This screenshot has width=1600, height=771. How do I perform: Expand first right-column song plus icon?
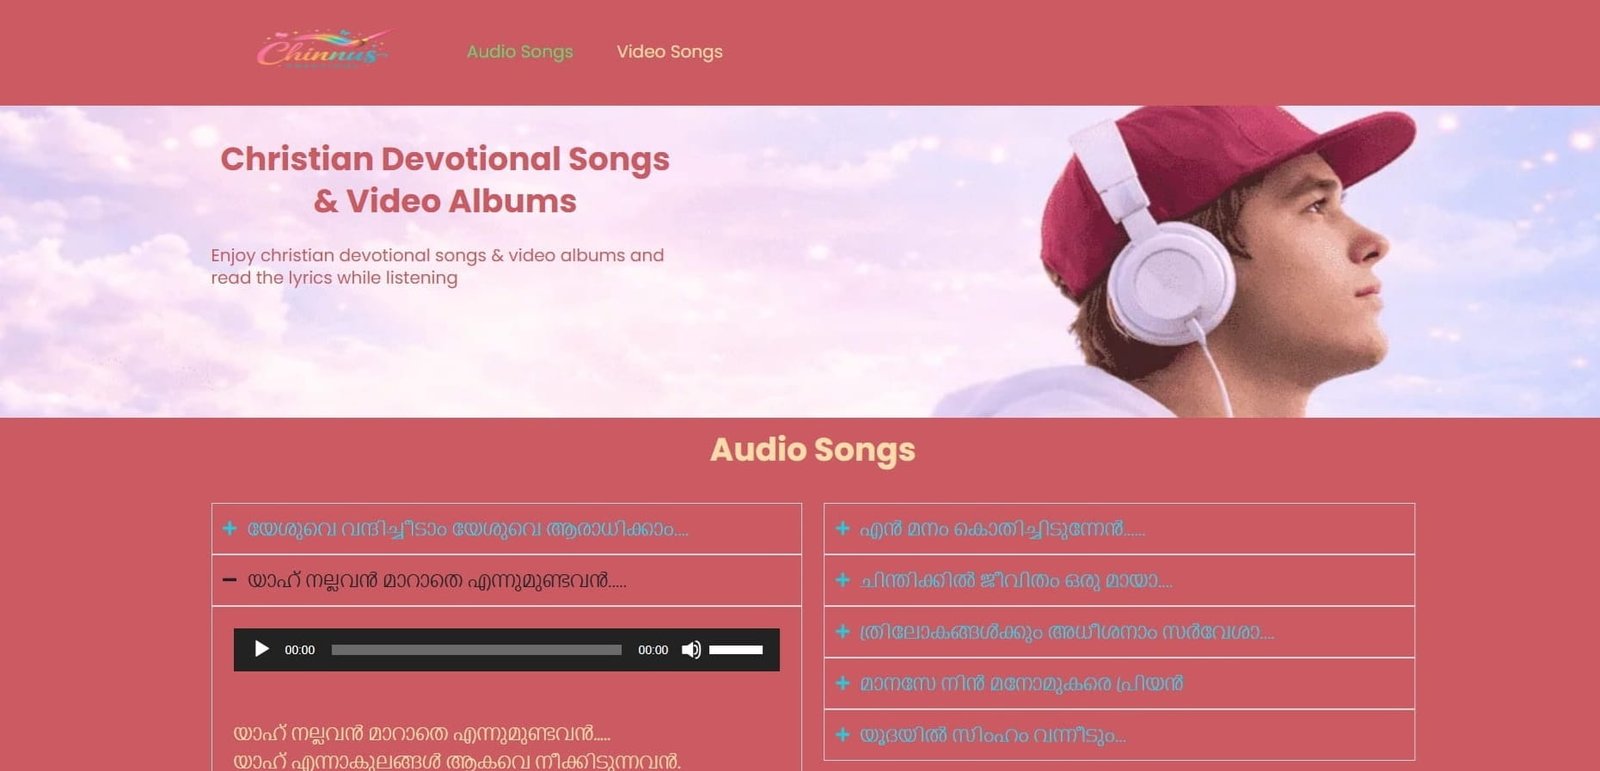[843, 528]
